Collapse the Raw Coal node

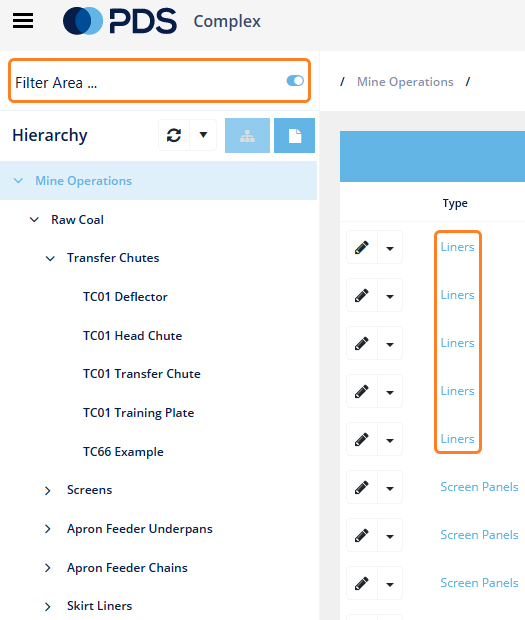[x=34, y=219]
